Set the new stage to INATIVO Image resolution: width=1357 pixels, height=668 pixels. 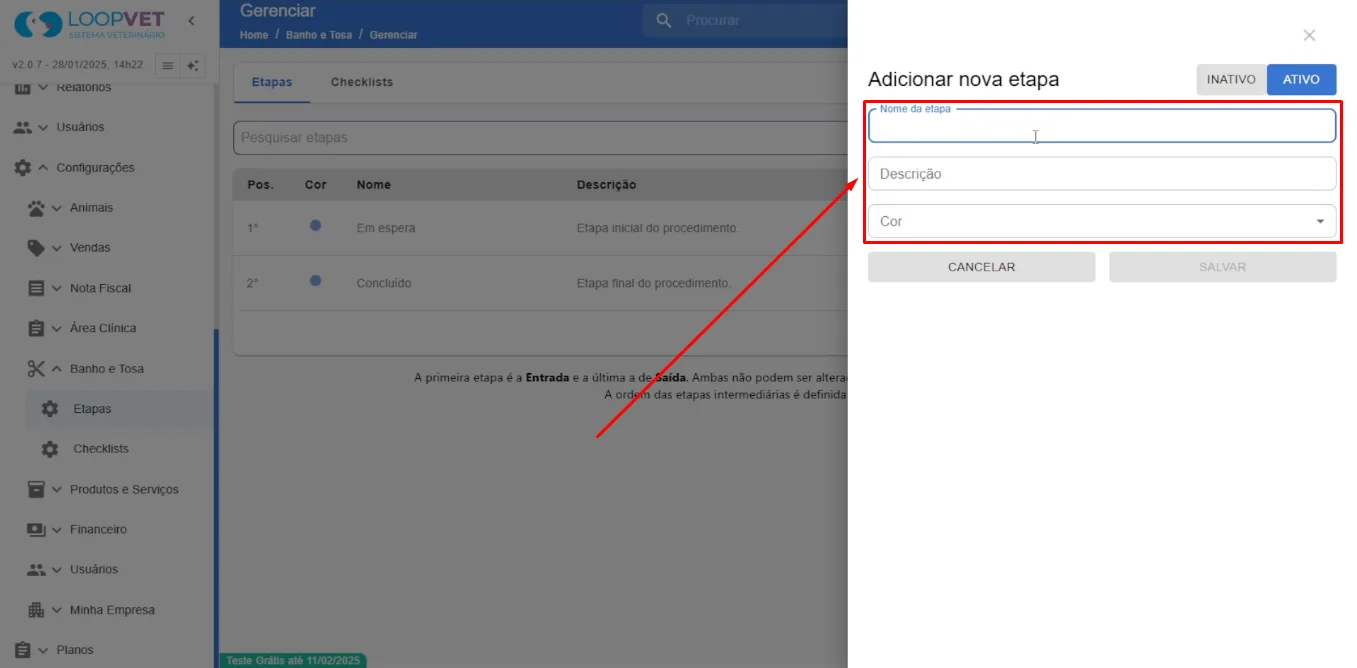click(1231, 79)
